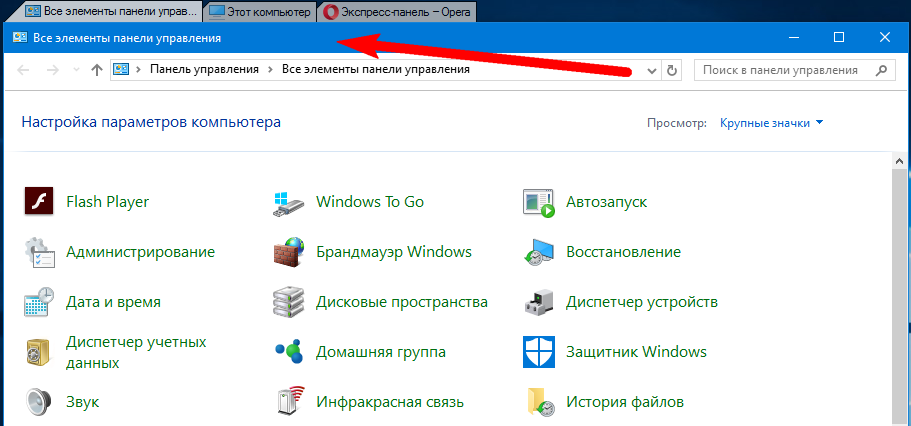Click the Домашняя группа spheres icon
This screenshot has width=911, height=426.
click(289, 352)
